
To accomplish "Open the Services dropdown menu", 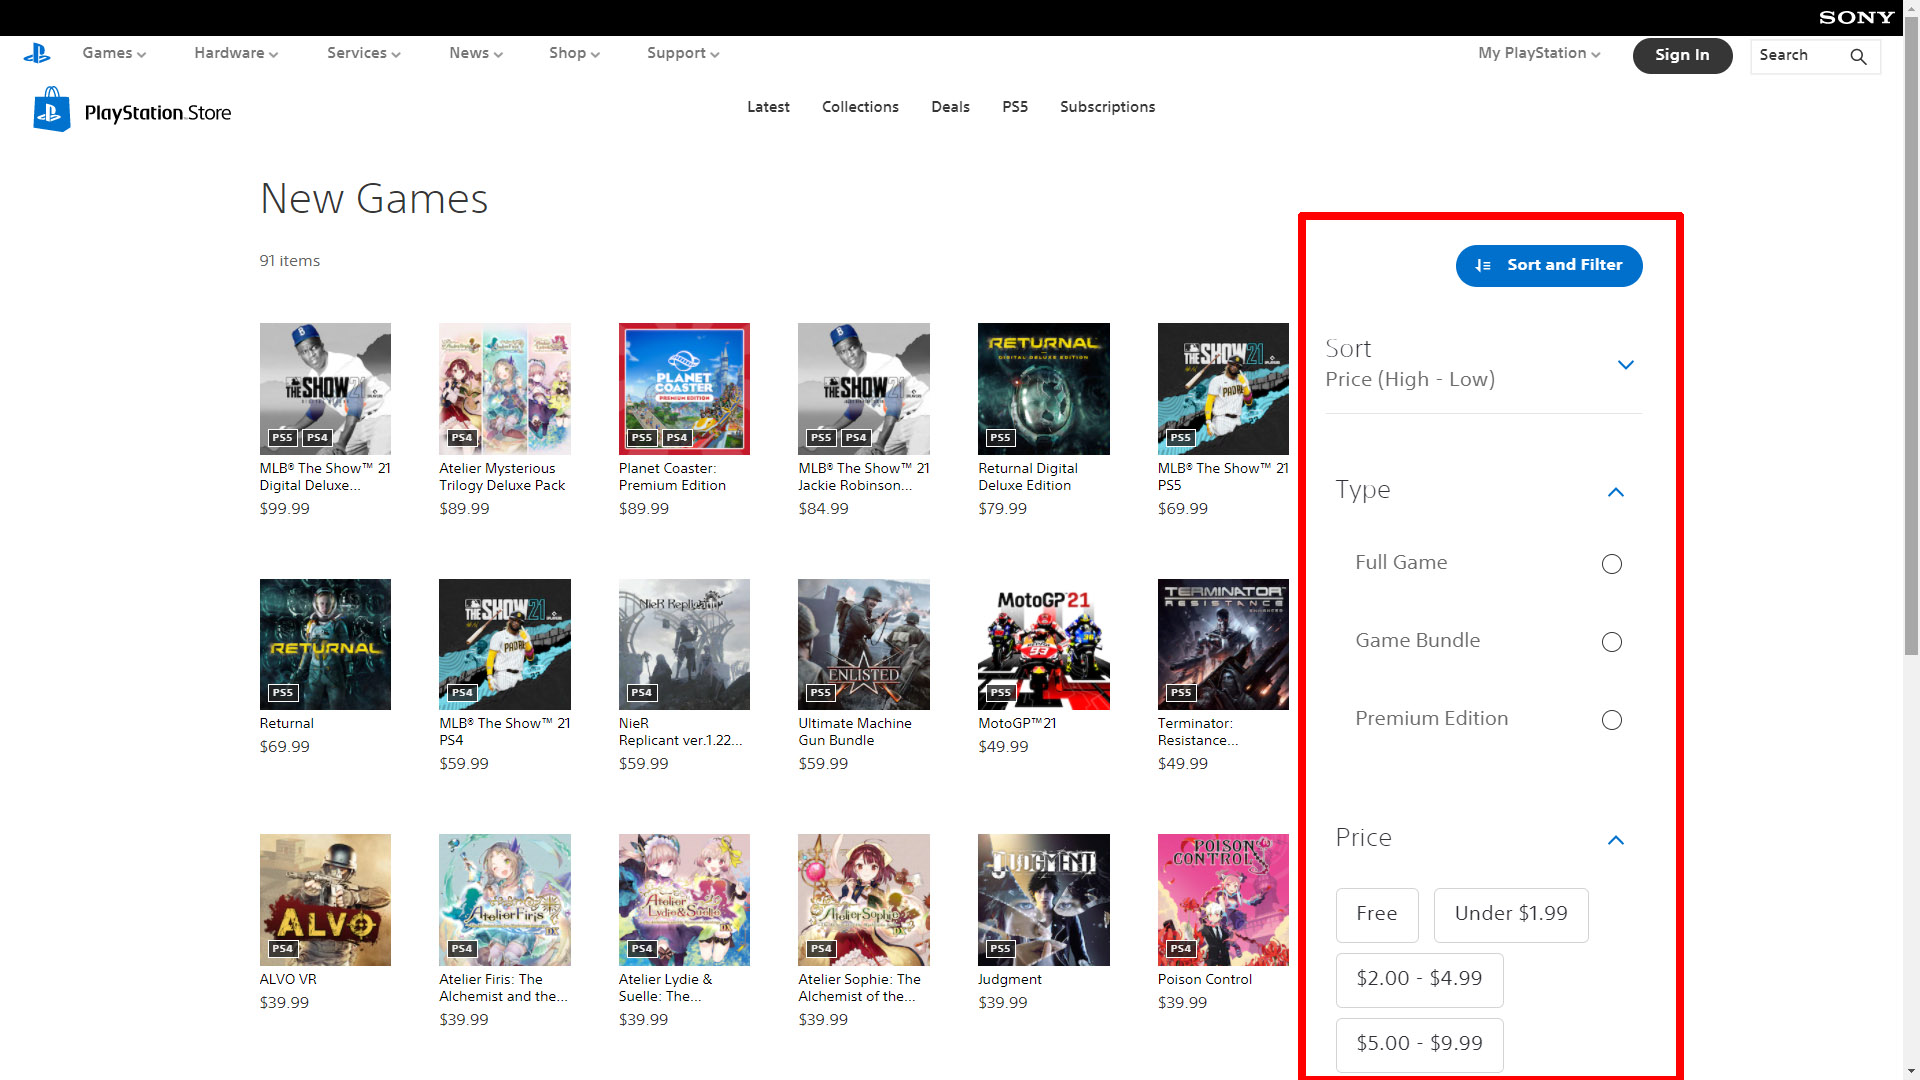I will pyautogui.click(x=363, y=53).
